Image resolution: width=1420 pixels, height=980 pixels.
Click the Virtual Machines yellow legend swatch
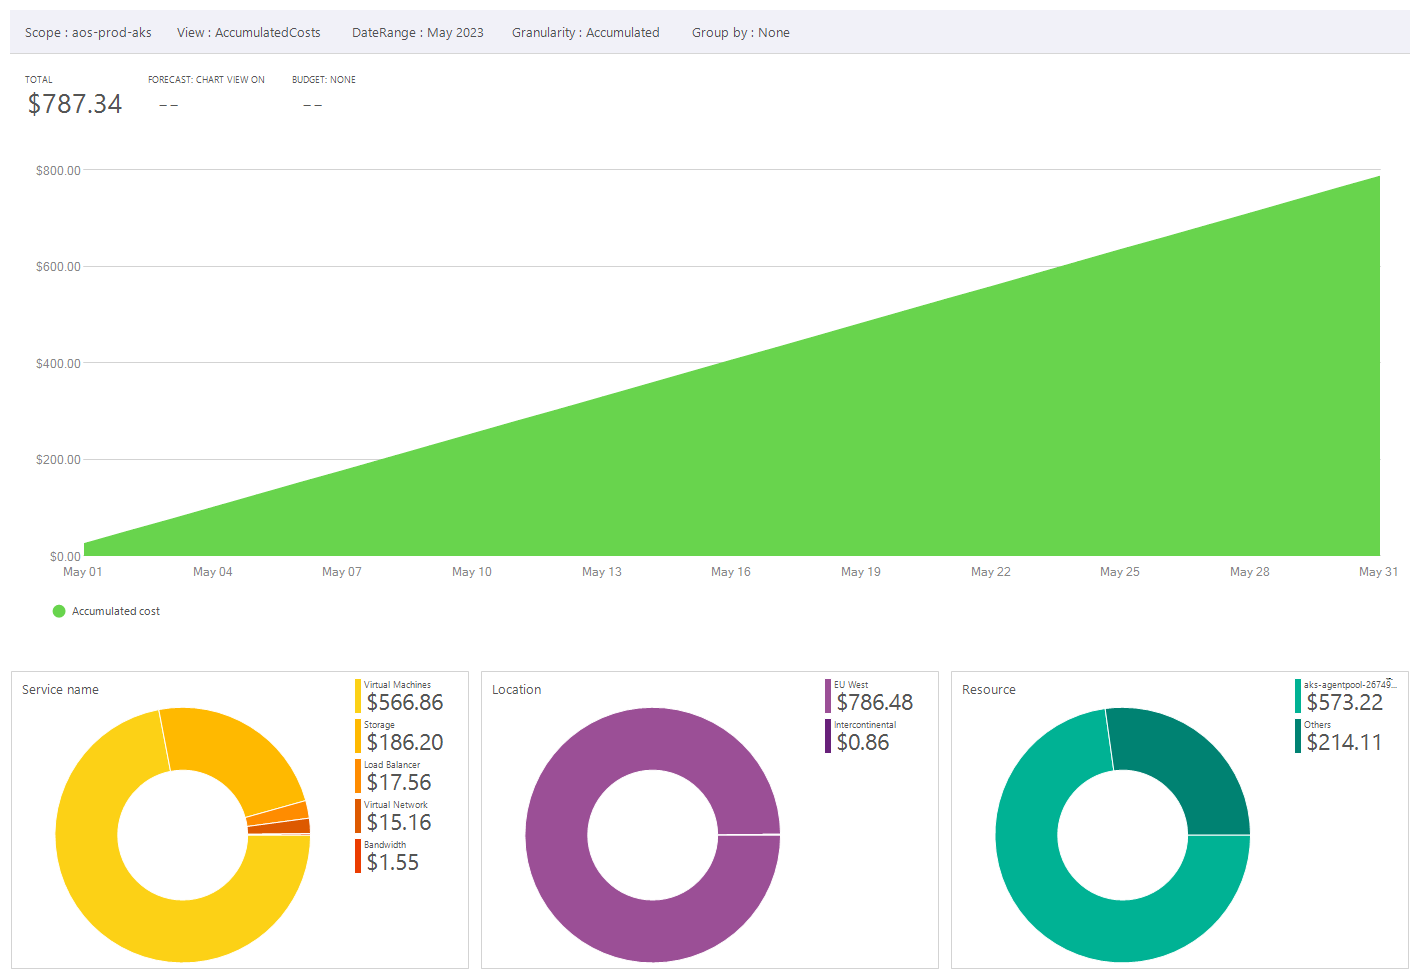pyautogui.click(x=358, y=696)
